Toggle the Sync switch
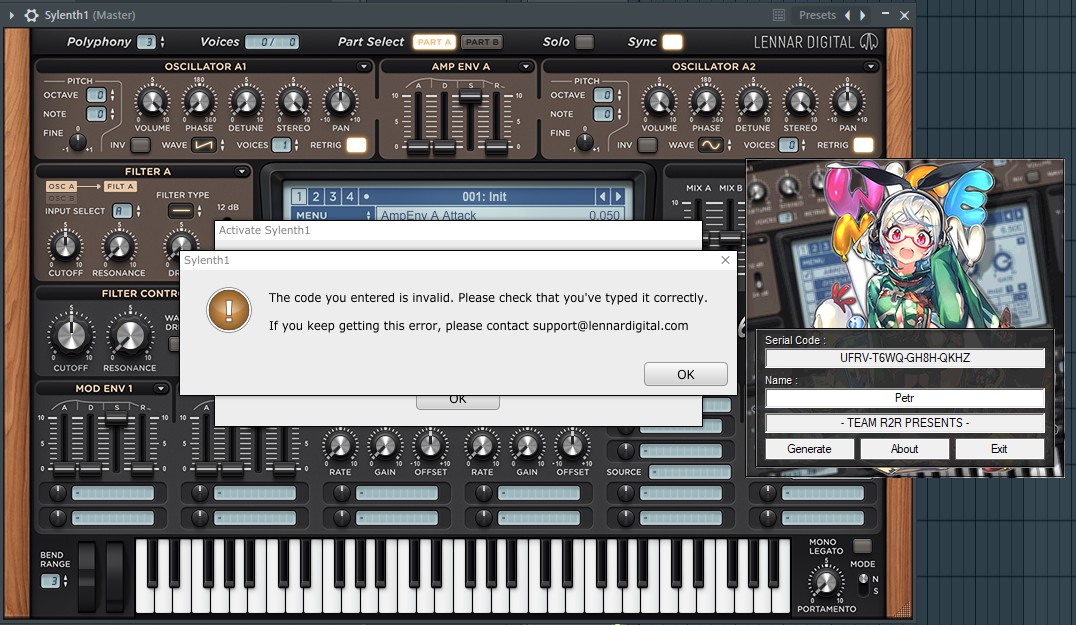Image resolution: width=1076 pixels, height=625 pixels. point(672,42)
